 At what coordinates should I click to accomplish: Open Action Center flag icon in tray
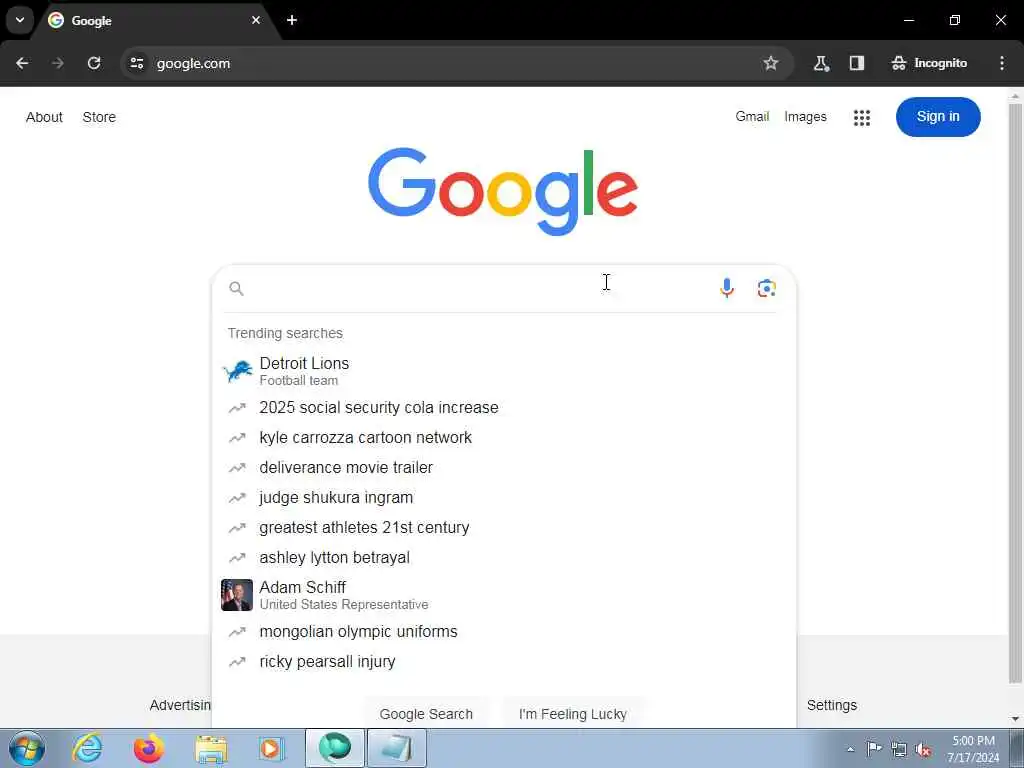pyautogui.click(x=874, y=749)
